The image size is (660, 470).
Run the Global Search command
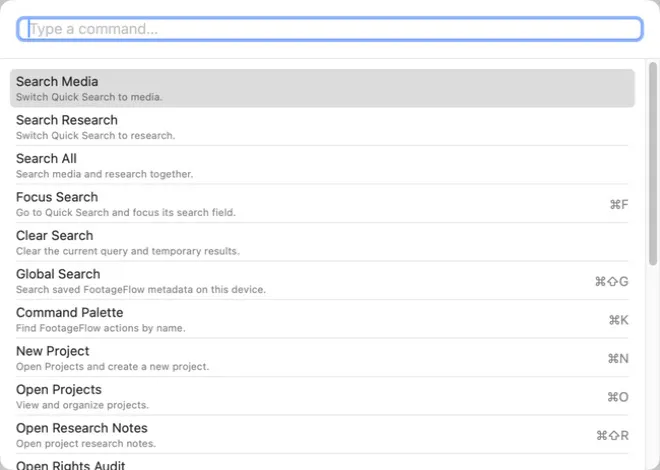coord(322,281)
